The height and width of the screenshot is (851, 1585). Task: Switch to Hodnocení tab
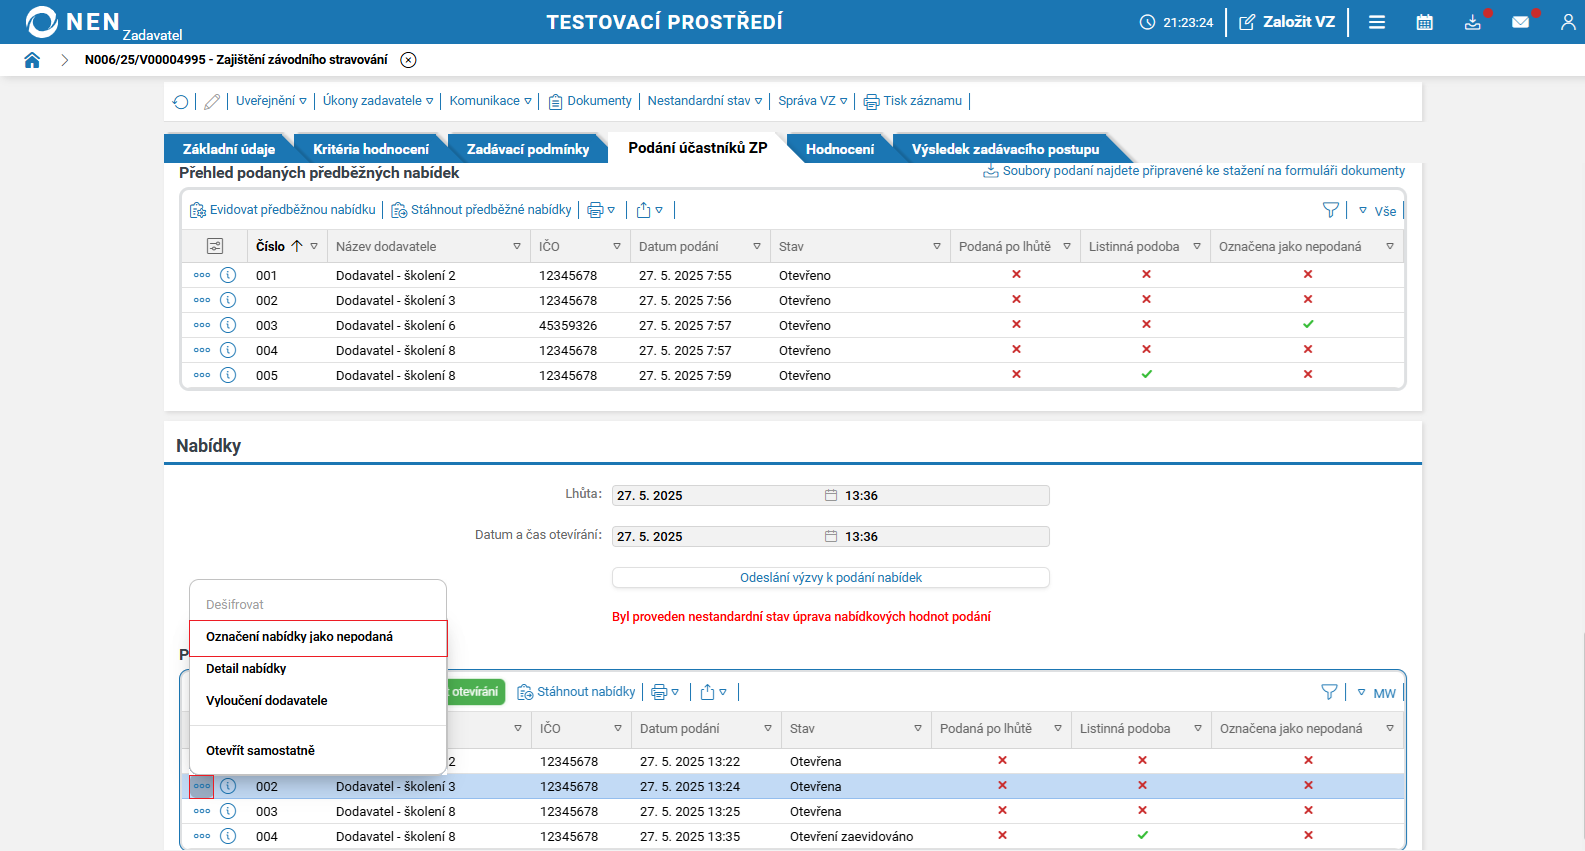(839, 149)
